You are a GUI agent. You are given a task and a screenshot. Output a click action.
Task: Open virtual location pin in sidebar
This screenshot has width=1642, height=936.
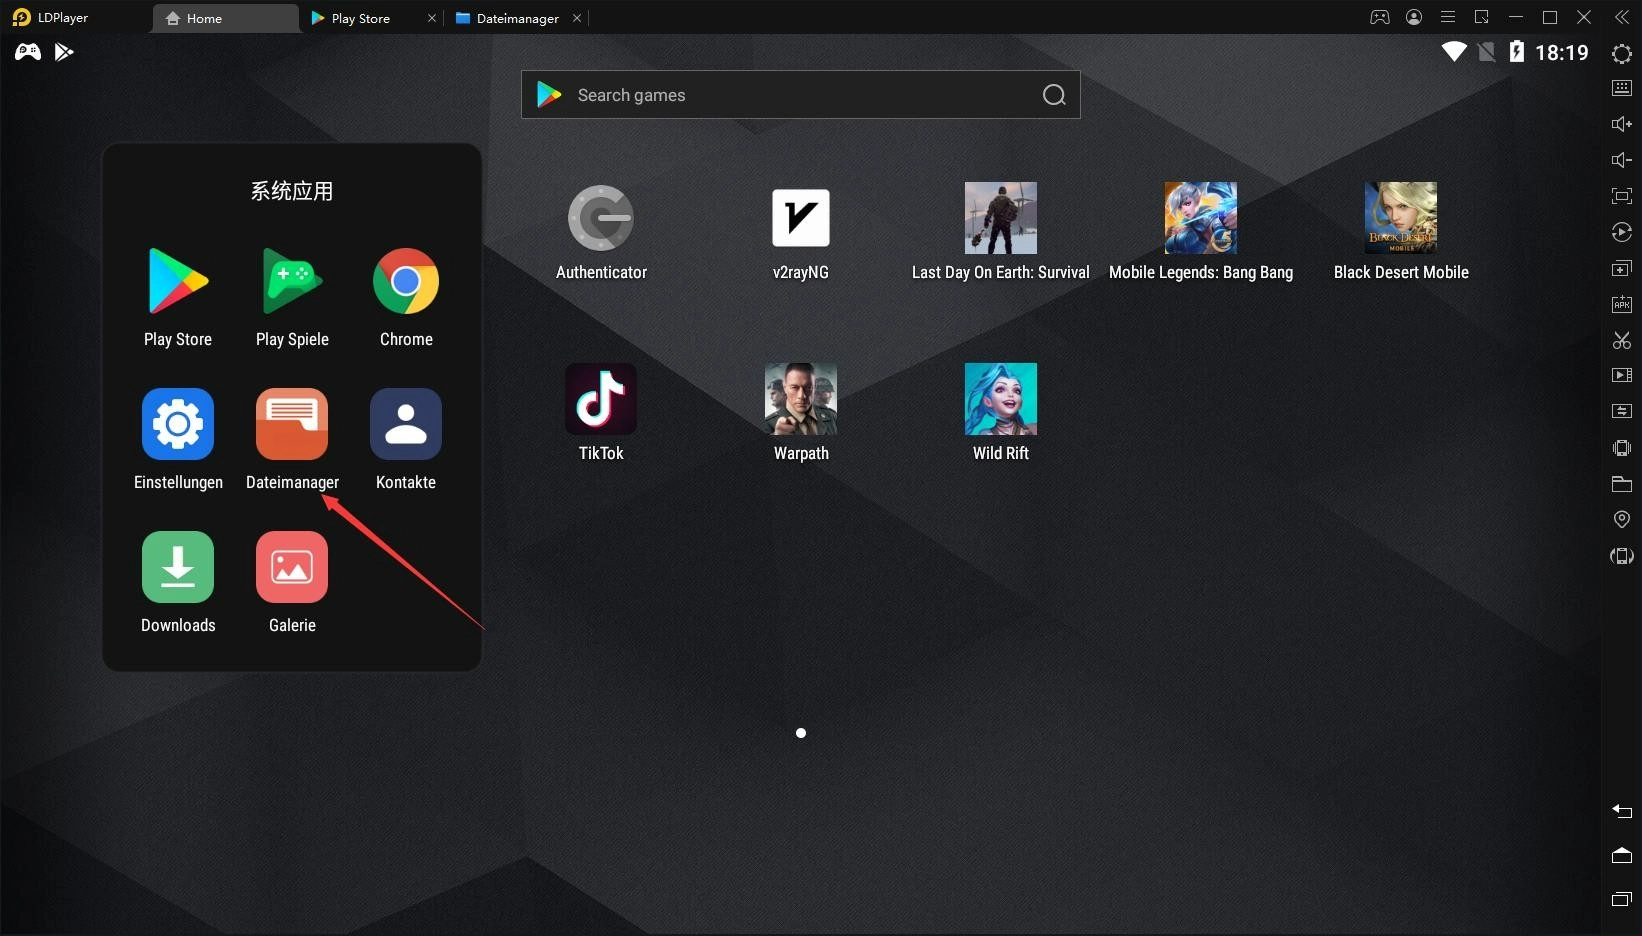pos(1622,519)
